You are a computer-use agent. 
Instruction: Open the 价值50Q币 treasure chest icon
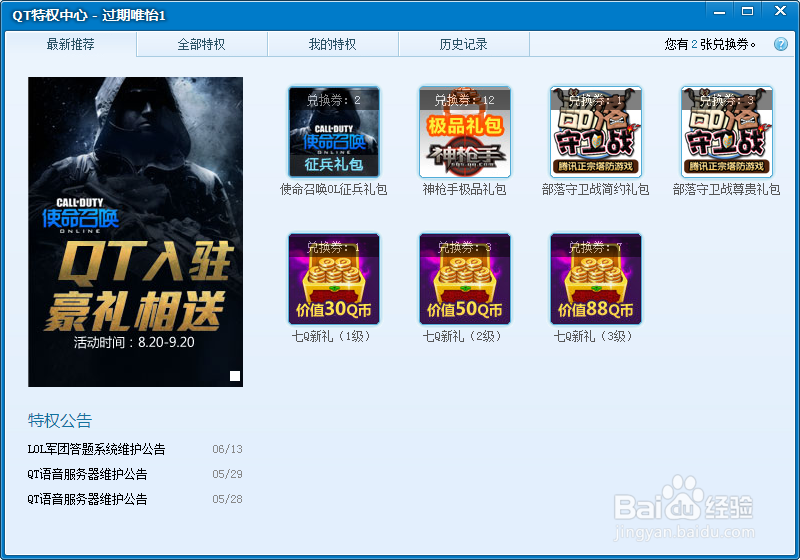click(465, 279)
